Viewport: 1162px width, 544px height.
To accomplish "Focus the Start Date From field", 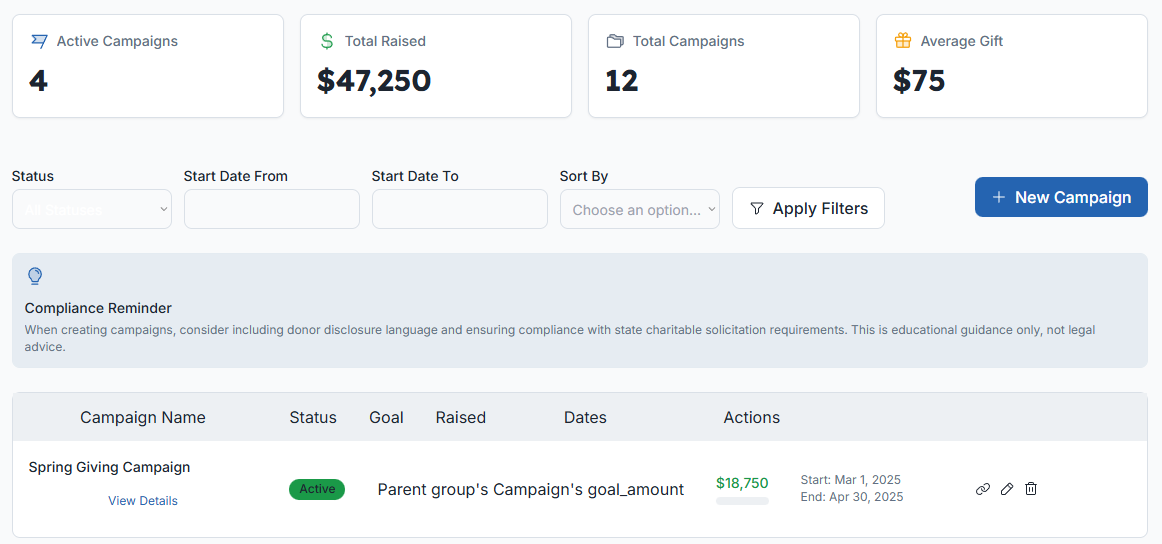I will 272,209.
